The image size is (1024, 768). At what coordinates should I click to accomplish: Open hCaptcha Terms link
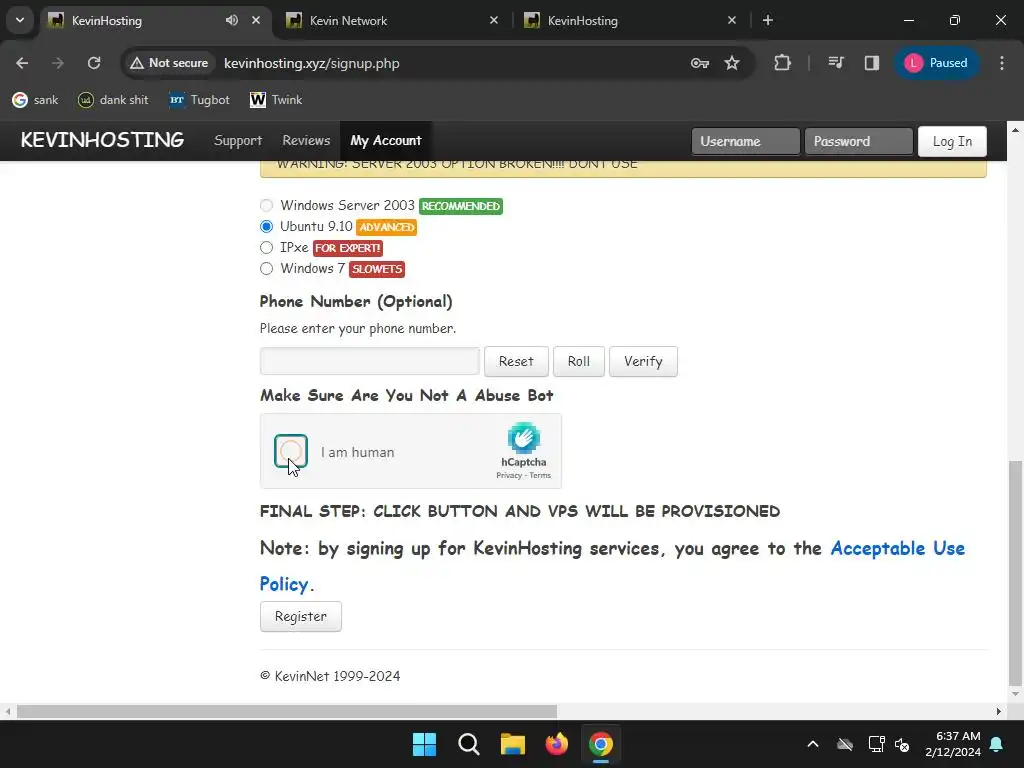540,475
